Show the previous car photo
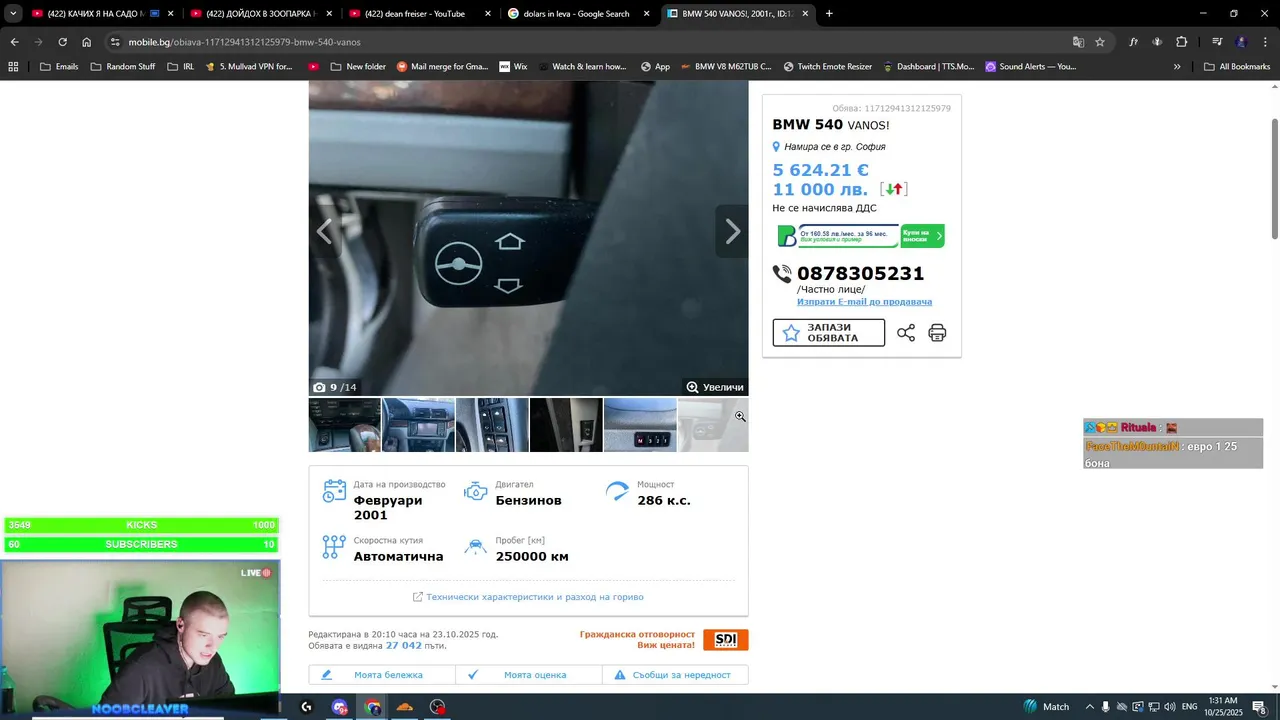Image resolution: width=1280 pixels, height=720 pixels. [x=324, y=232]
